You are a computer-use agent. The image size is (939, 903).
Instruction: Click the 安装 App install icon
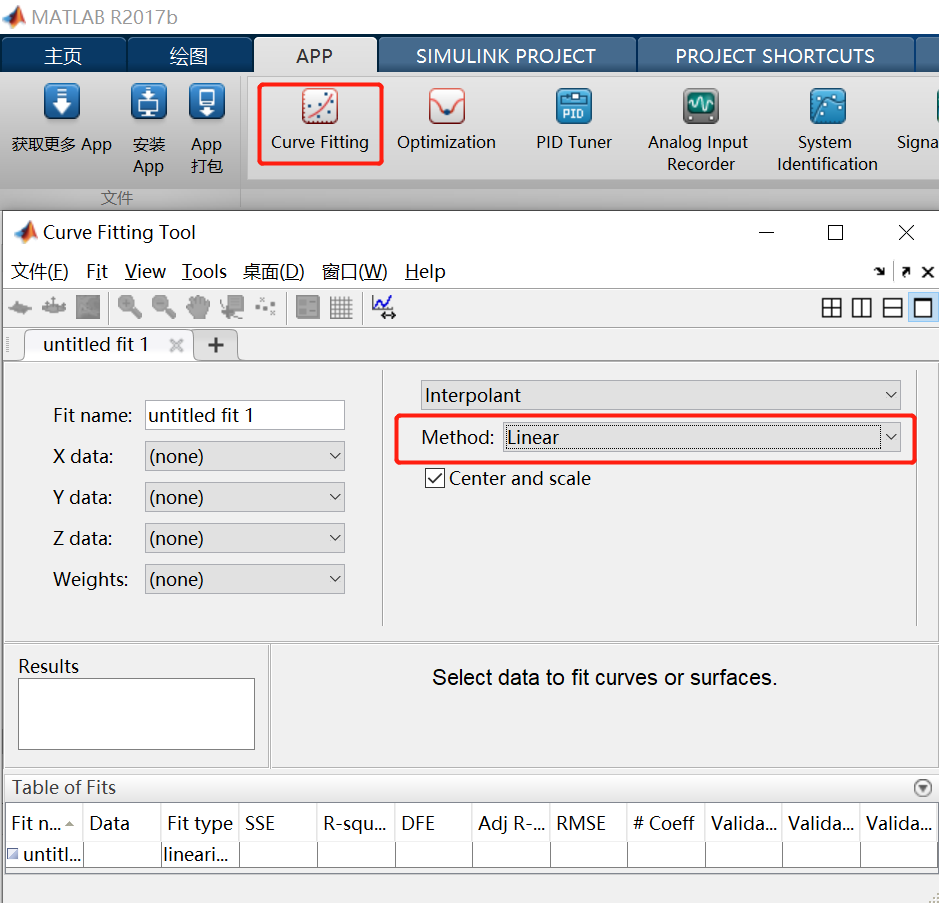coord(149,102)
